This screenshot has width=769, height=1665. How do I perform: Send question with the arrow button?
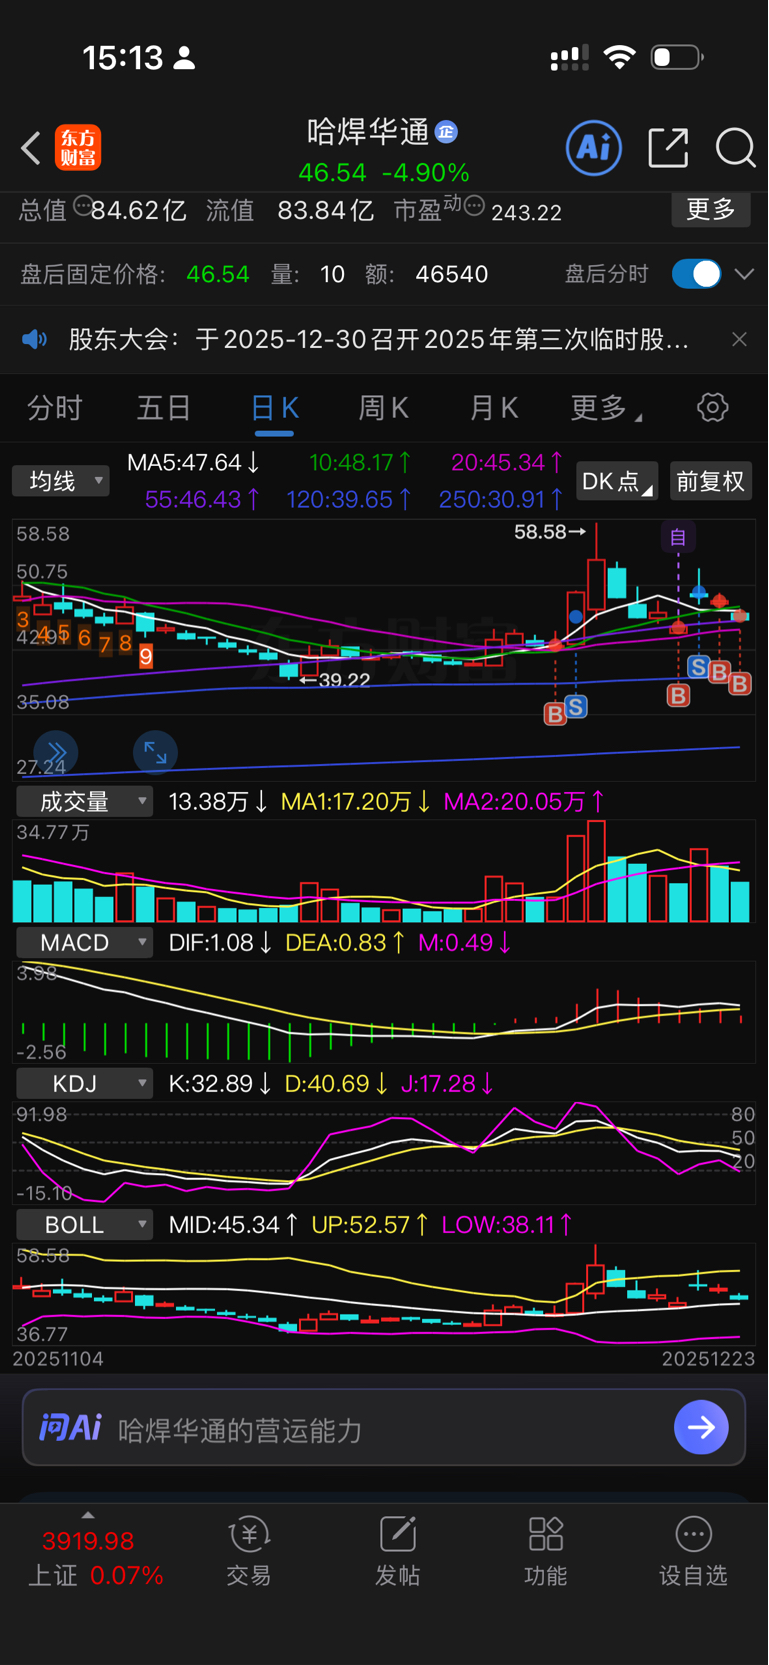701,1427
